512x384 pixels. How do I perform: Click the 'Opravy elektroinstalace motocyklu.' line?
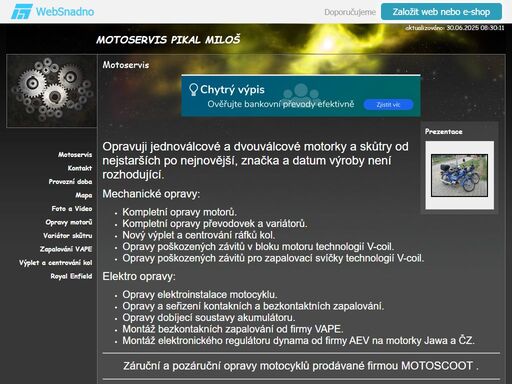pos(200,295)
